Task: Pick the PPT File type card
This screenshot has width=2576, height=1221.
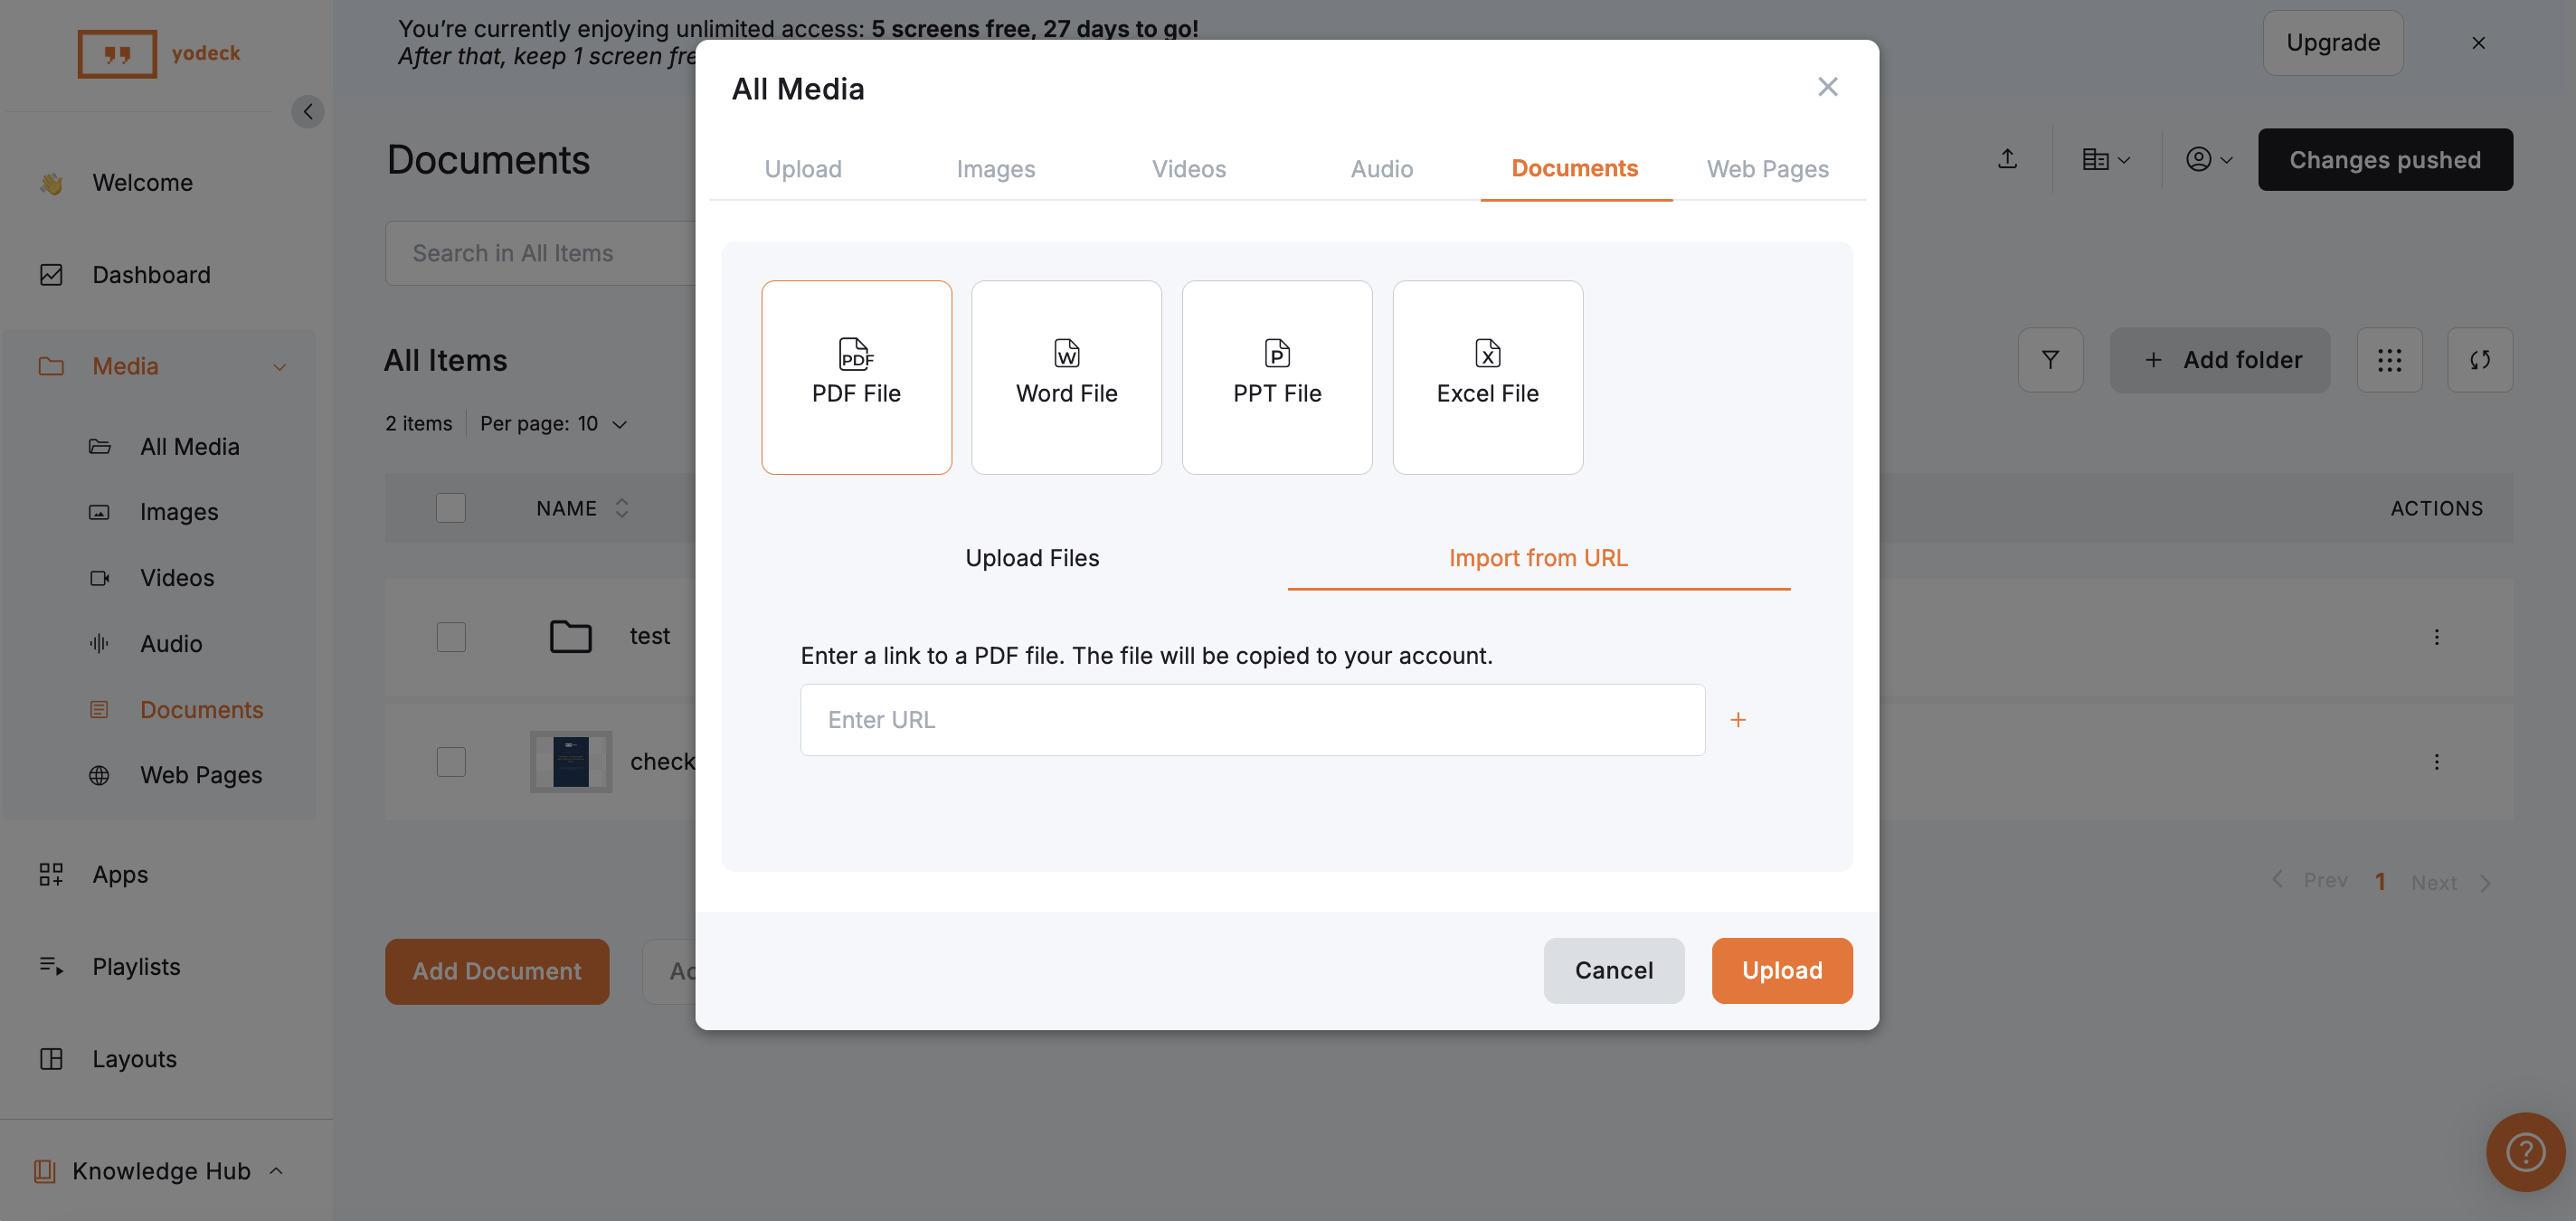Action: 1276,376
